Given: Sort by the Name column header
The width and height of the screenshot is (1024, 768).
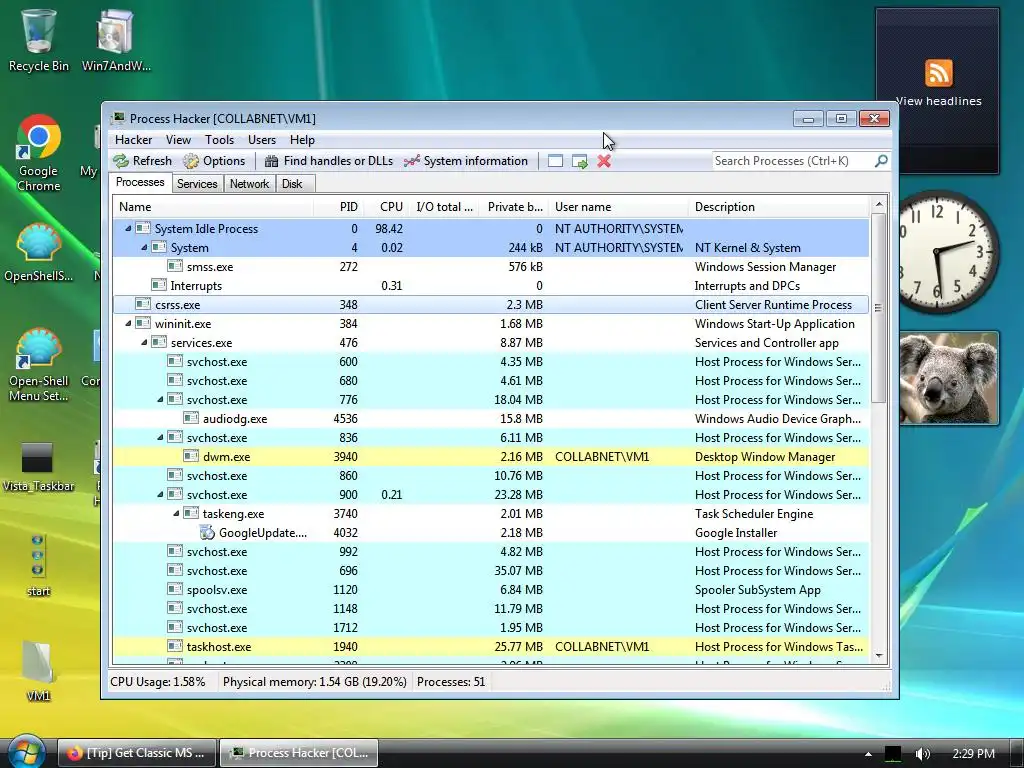Looking at the screenshot, I should (213, 206).
